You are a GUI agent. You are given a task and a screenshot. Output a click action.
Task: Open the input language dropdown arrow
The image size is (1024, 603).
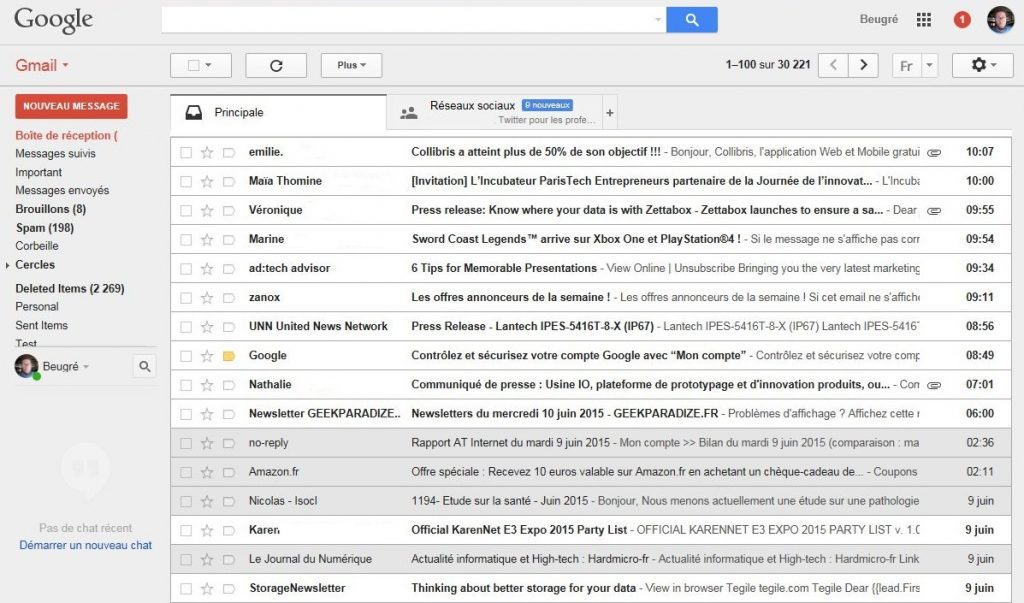click(929, 65)
